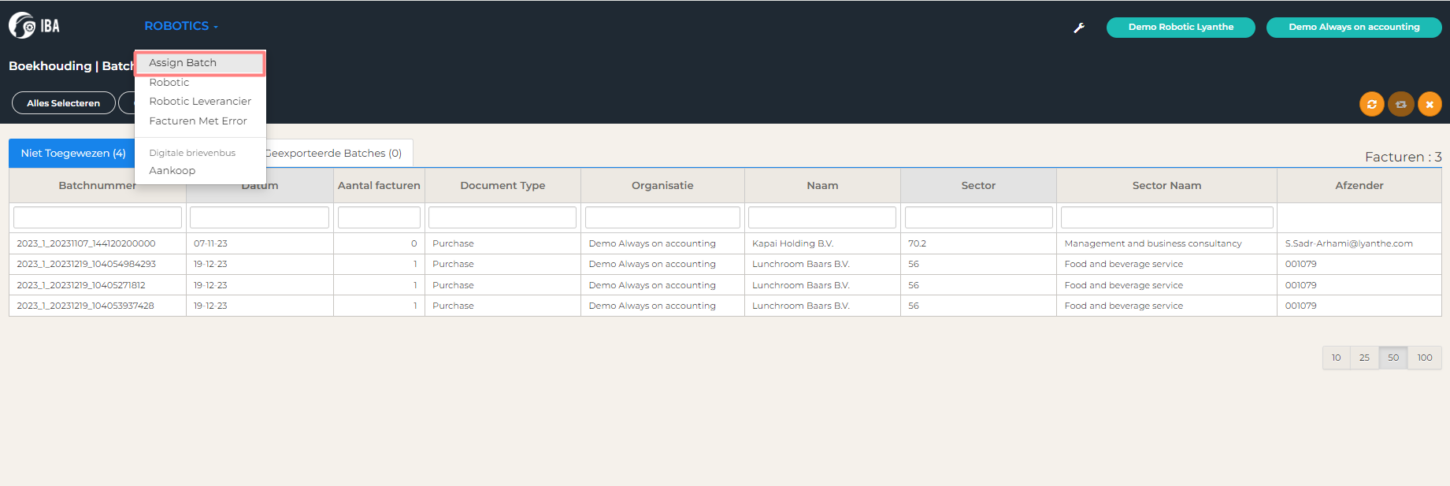Click Demo Robotic Lyanthe button

coord(1180,27)
